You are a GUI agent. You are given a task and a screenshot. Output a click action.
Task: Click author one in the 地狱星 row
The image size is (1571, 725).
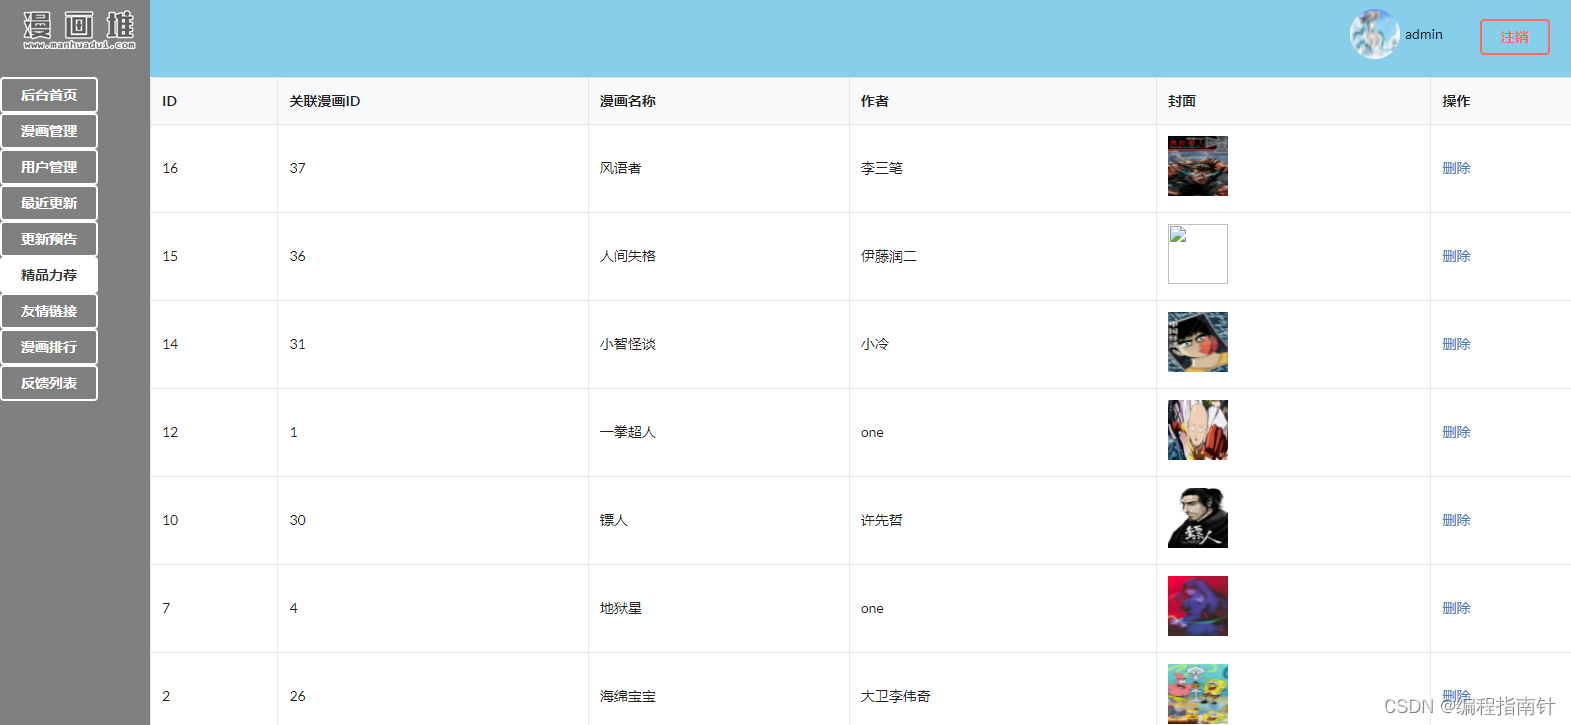(872, 609)
